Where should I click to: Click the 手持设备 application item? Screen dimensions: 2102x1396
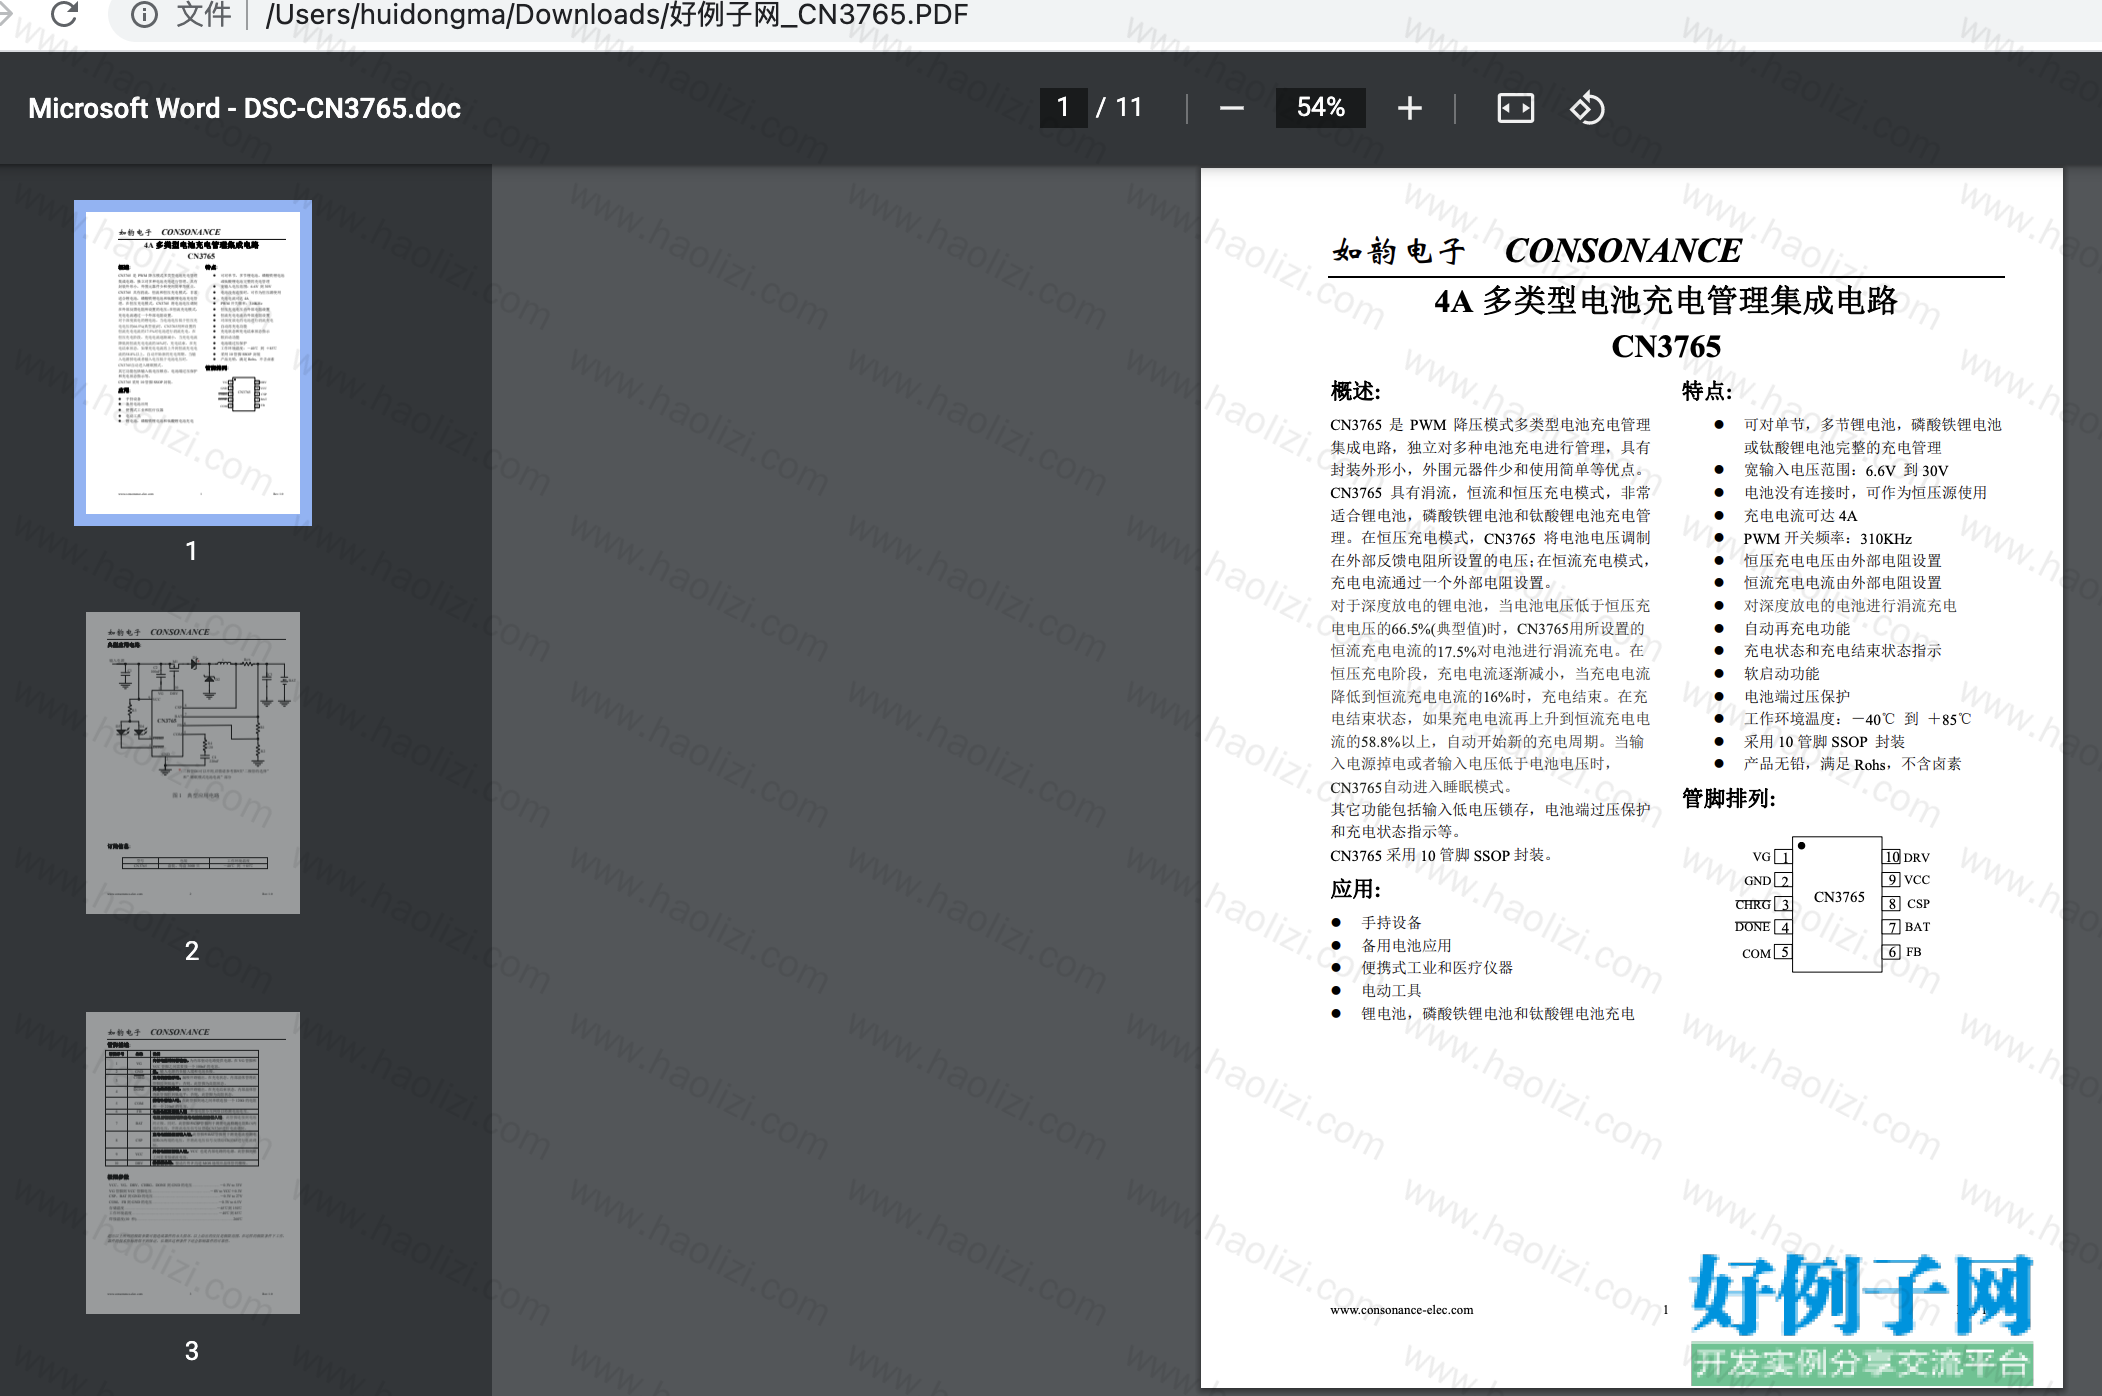point(1391,923)
